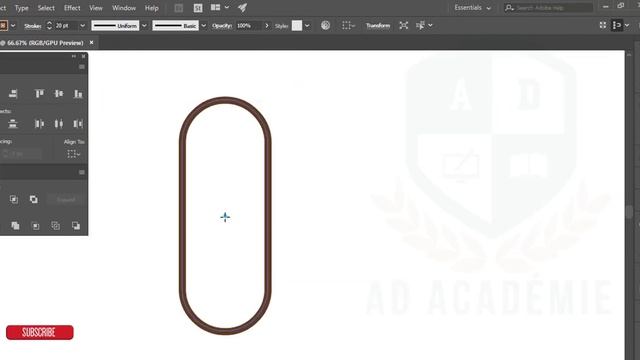Screen dimensions: 640x360
Task: Expand the Arrange Documents dropdown arrow
Action: pos(227,7)
